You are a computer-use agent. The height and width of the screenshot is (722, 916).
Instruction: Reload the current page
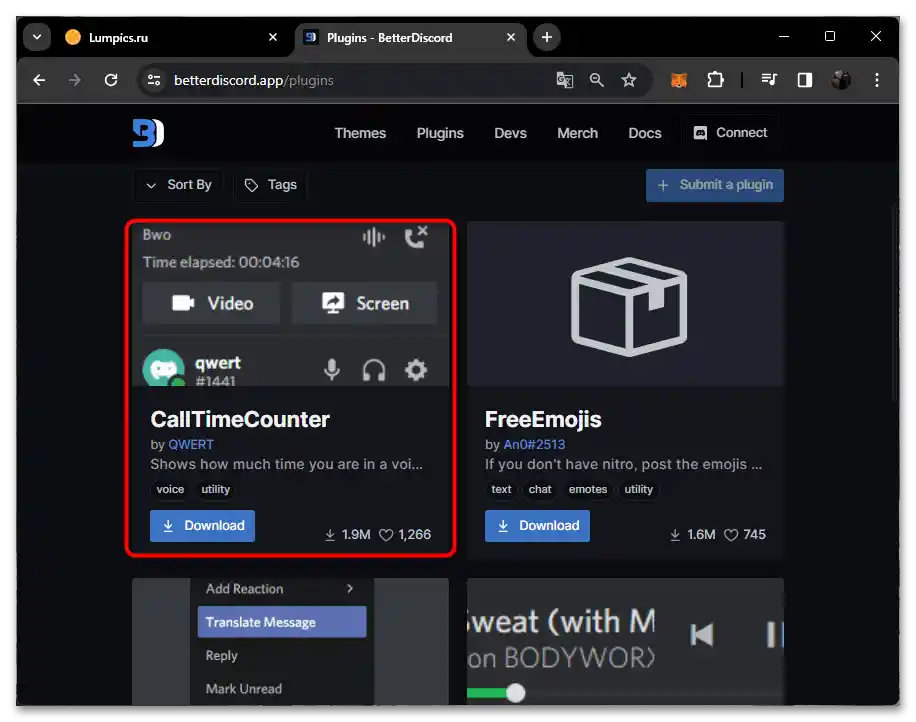point(111,80)
